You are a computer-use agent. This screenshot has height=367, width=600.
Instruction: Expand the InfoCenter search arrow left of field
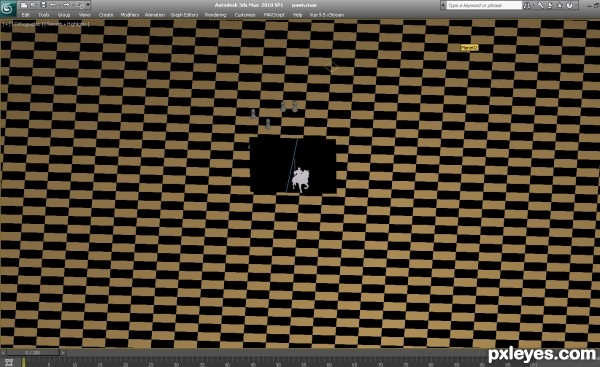pyautogui.click(x=443, y=5)
